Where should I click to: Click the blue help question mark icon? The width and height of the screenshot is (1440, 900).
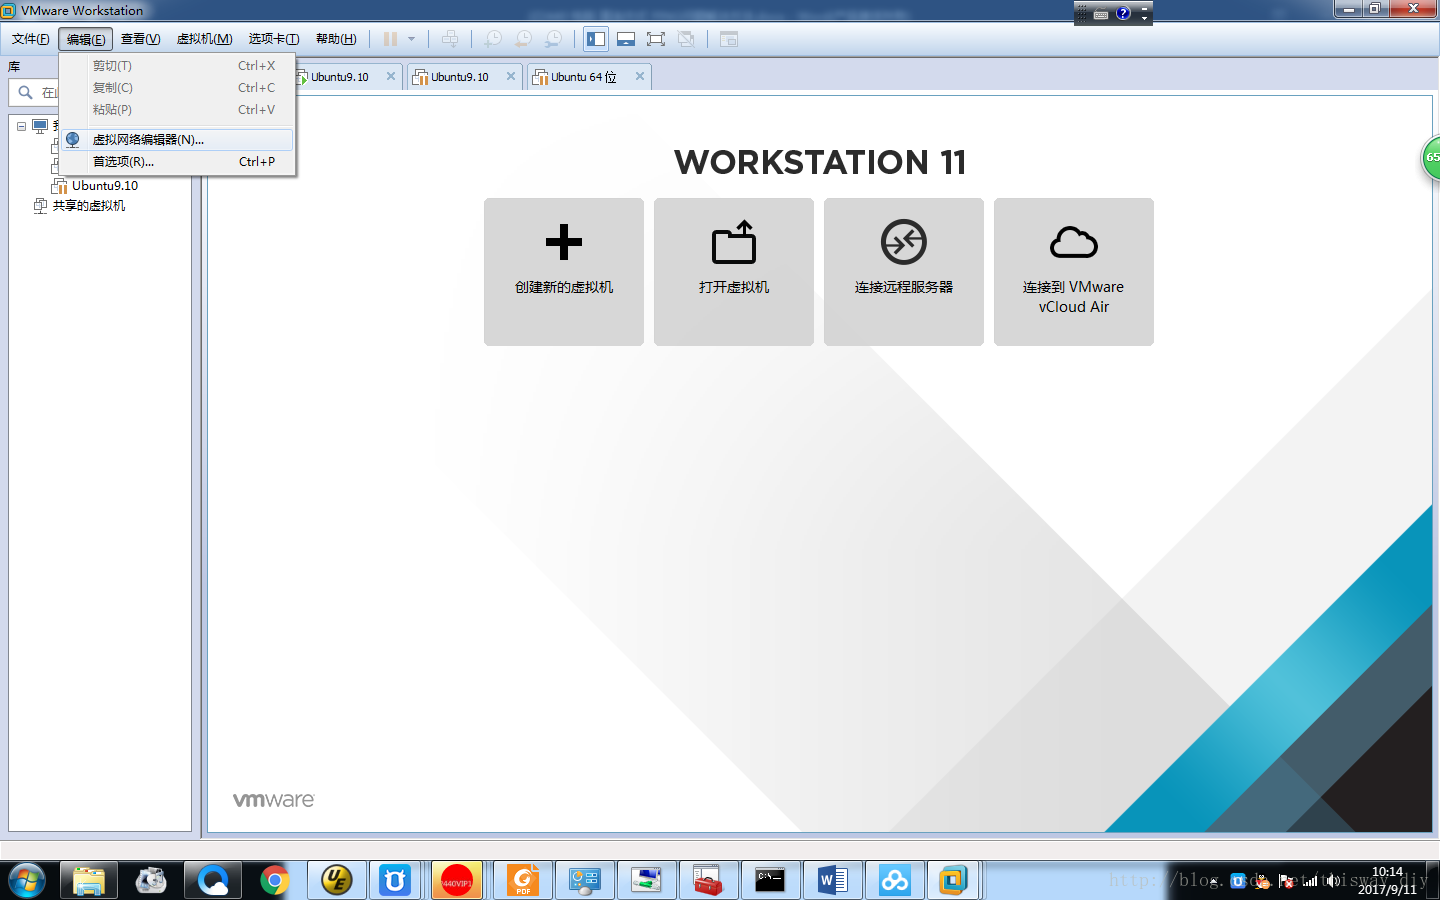coord(1123,13)
